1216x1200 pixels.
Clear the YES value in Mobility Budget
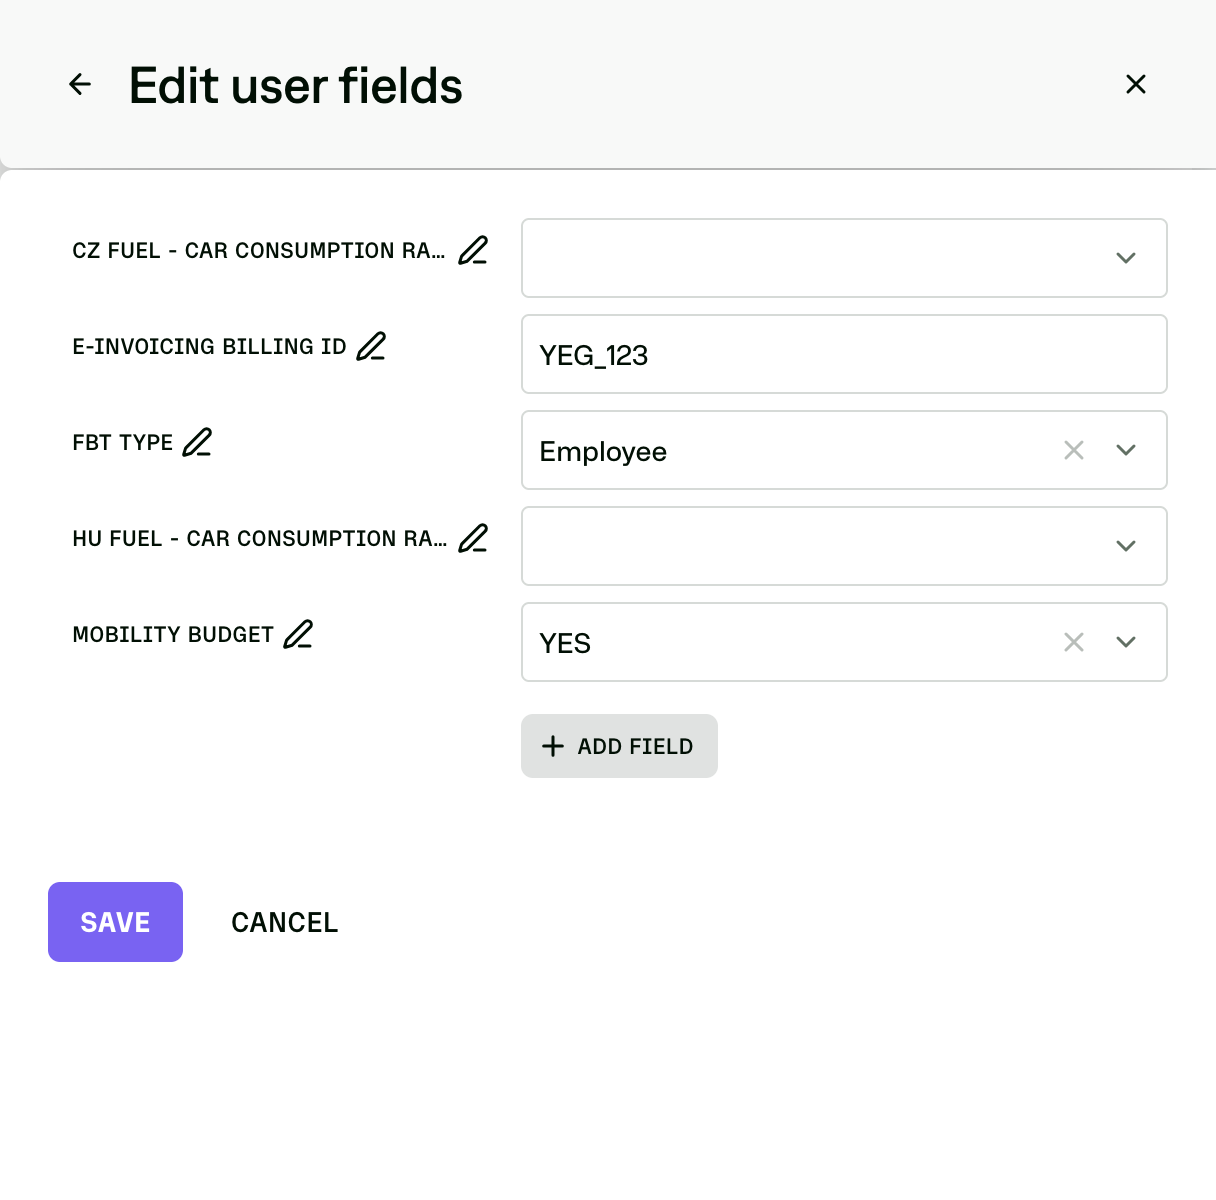click(x=1074, y=642)
